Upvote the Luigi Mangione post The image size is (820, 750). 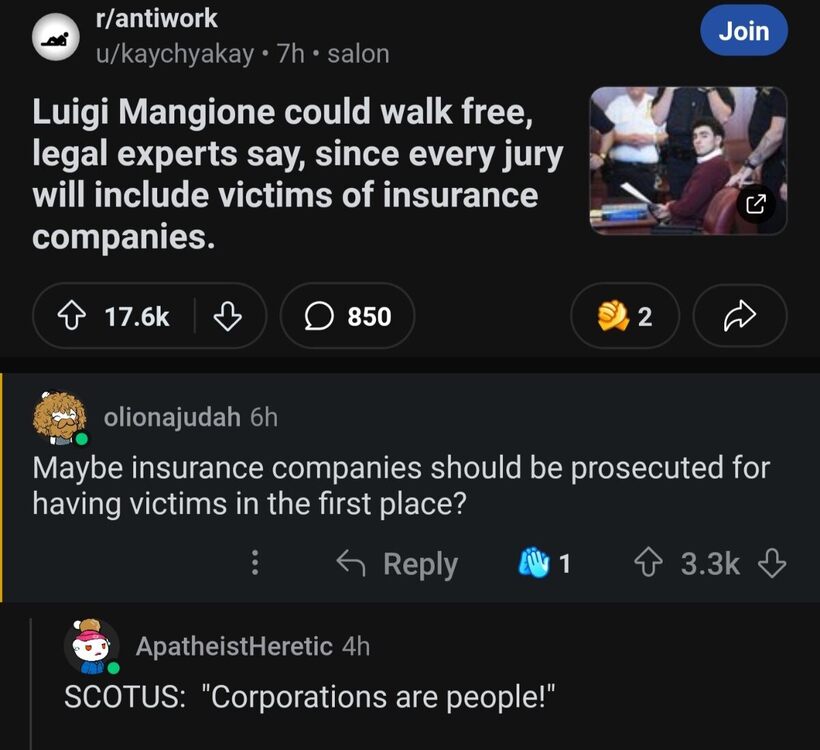77,317
